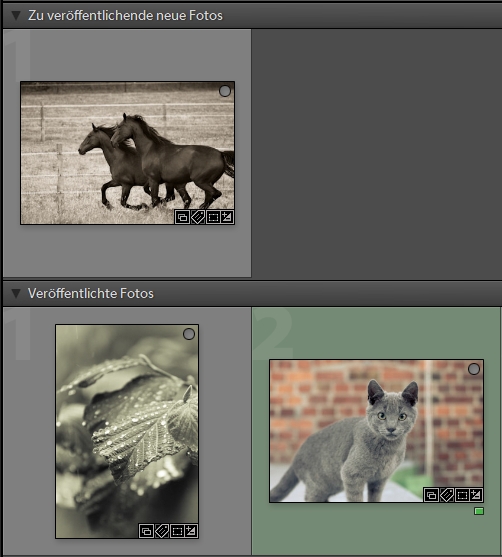Open crop badge on the cat photo
502x557 pixels.
[x=462, y=495]
